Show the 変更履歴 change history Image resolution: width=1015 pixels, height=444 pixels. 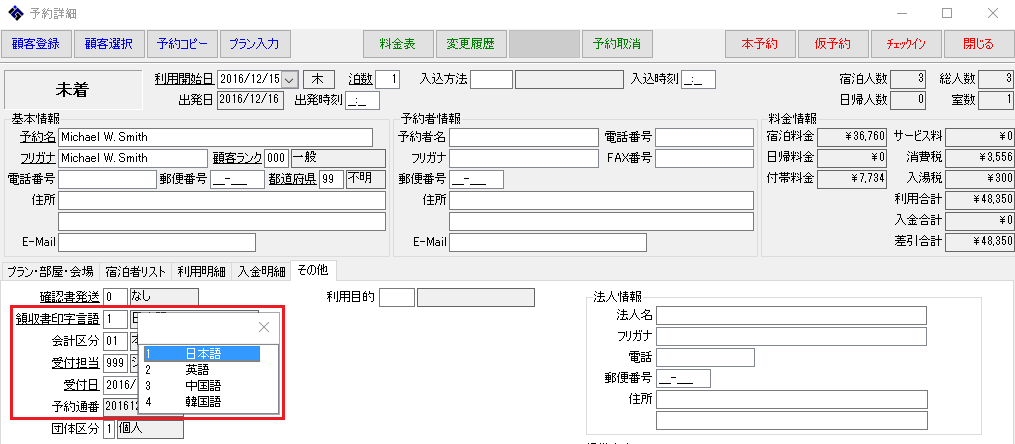click(471, 44)
